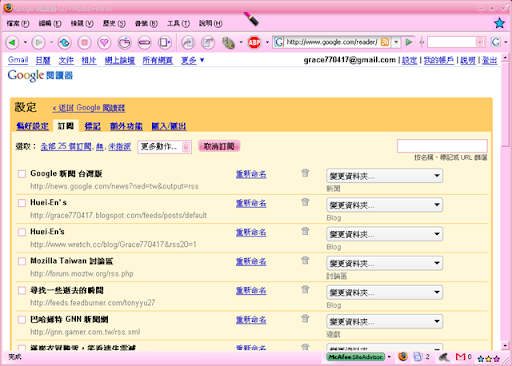Click the blue star at the menu bar's right
The image size is (512, 366).
coord(499,23)
